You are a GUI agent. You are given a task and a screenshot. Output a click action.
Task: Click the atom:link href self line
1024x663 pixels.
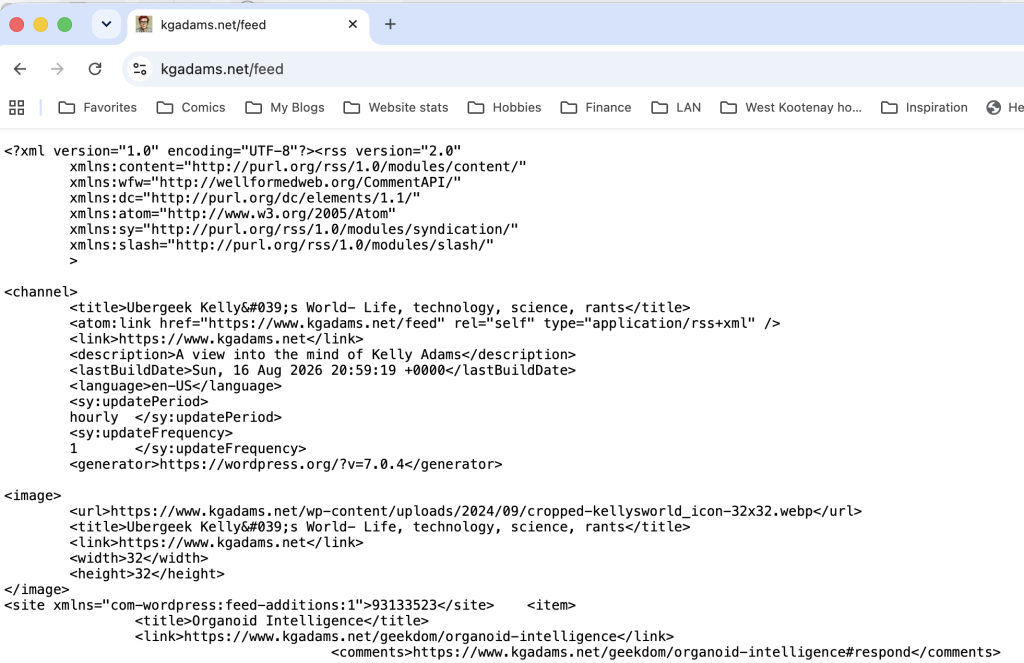point(424,323)
